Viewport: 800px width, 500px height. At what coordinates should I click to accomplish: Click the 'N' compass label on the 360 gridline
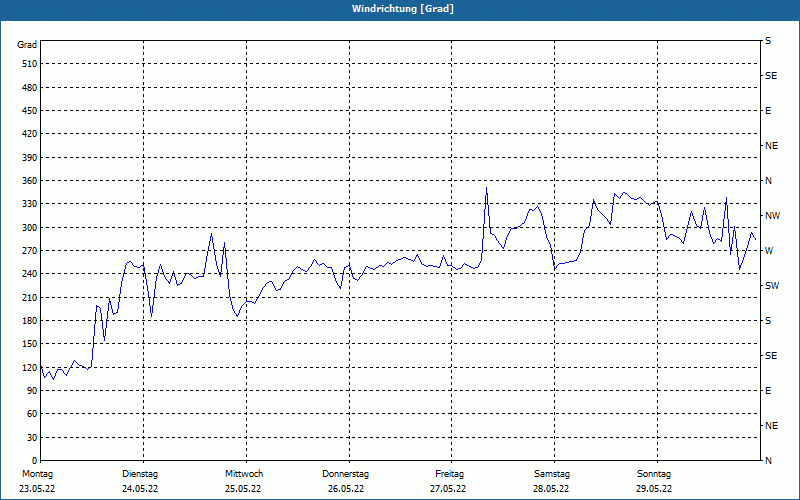pyautogui.click(x=768, y=181)
